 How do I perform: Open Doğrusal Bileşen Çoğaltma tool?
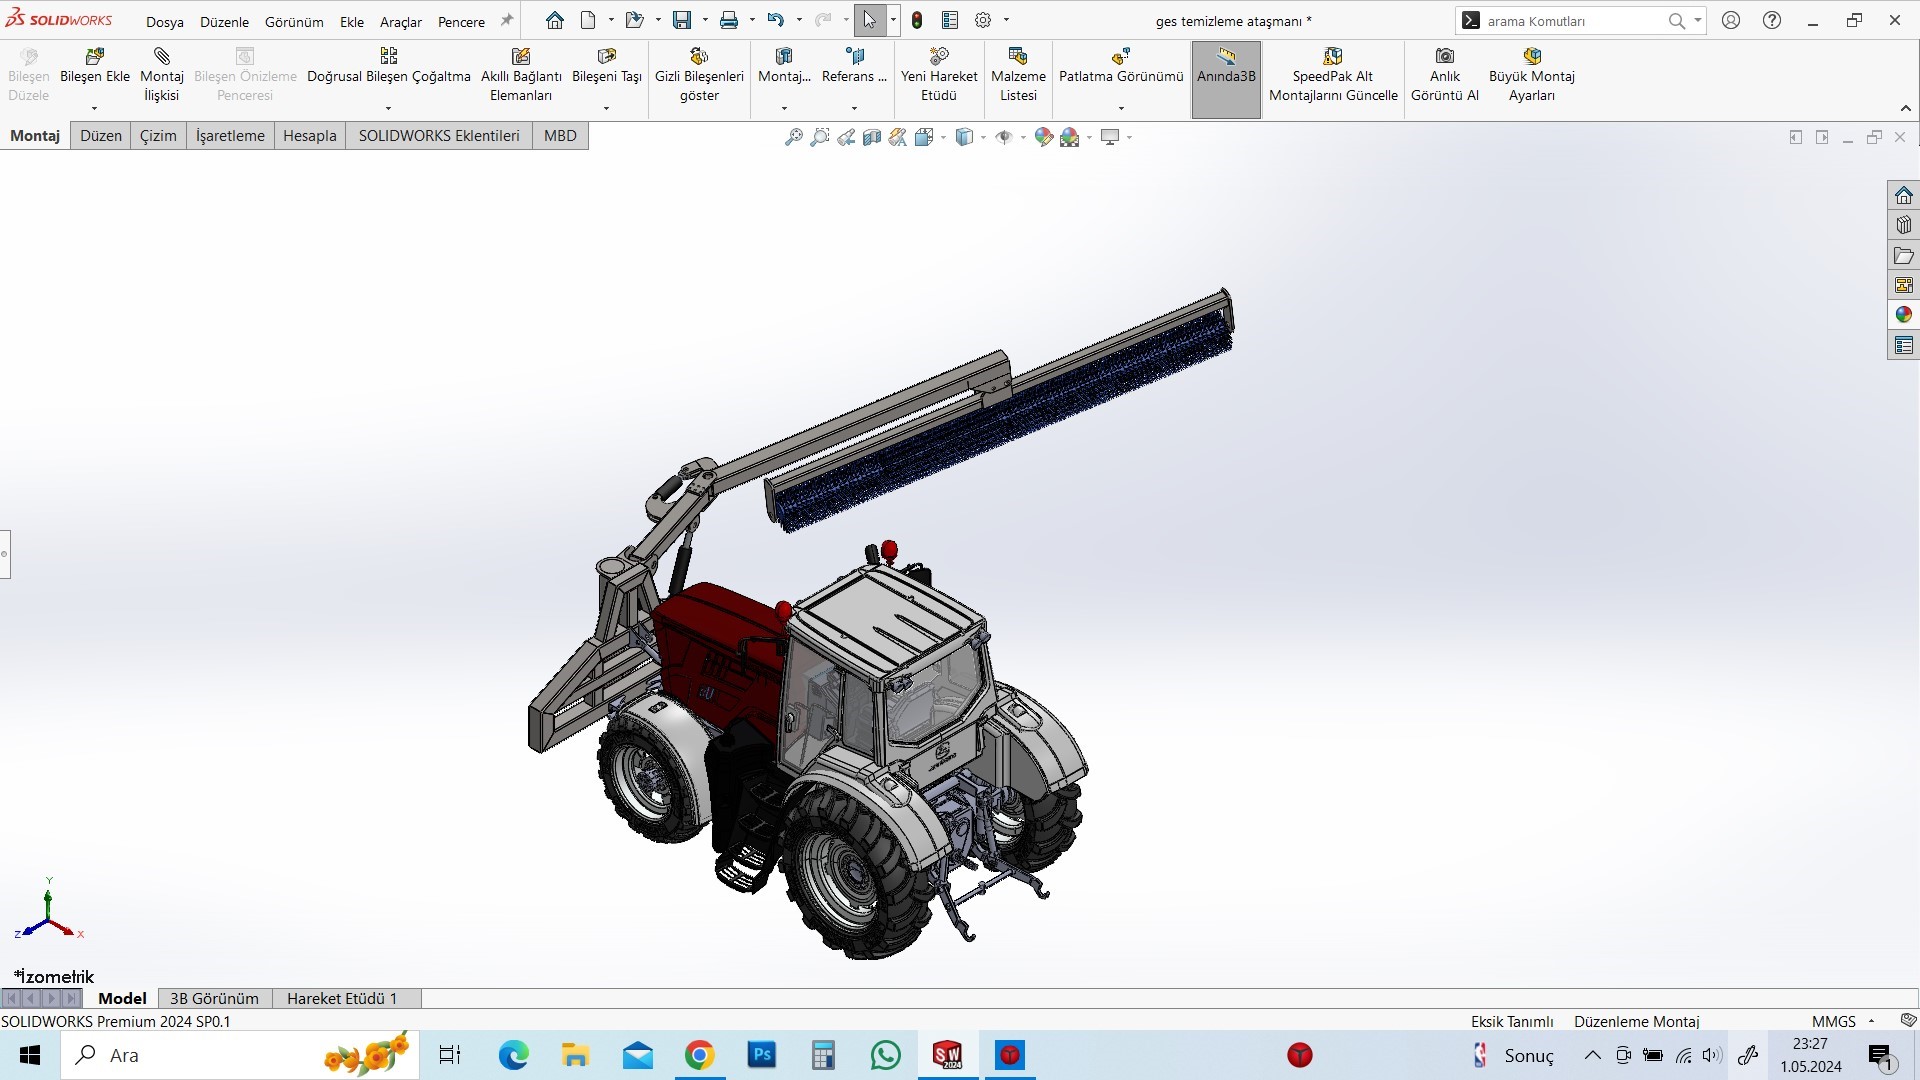tap(388, 56)
